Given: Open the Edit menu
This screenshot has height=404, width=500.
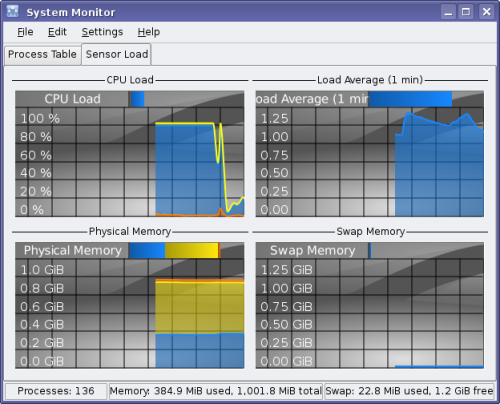Looking at the screenshot, I should coord(57,32).
